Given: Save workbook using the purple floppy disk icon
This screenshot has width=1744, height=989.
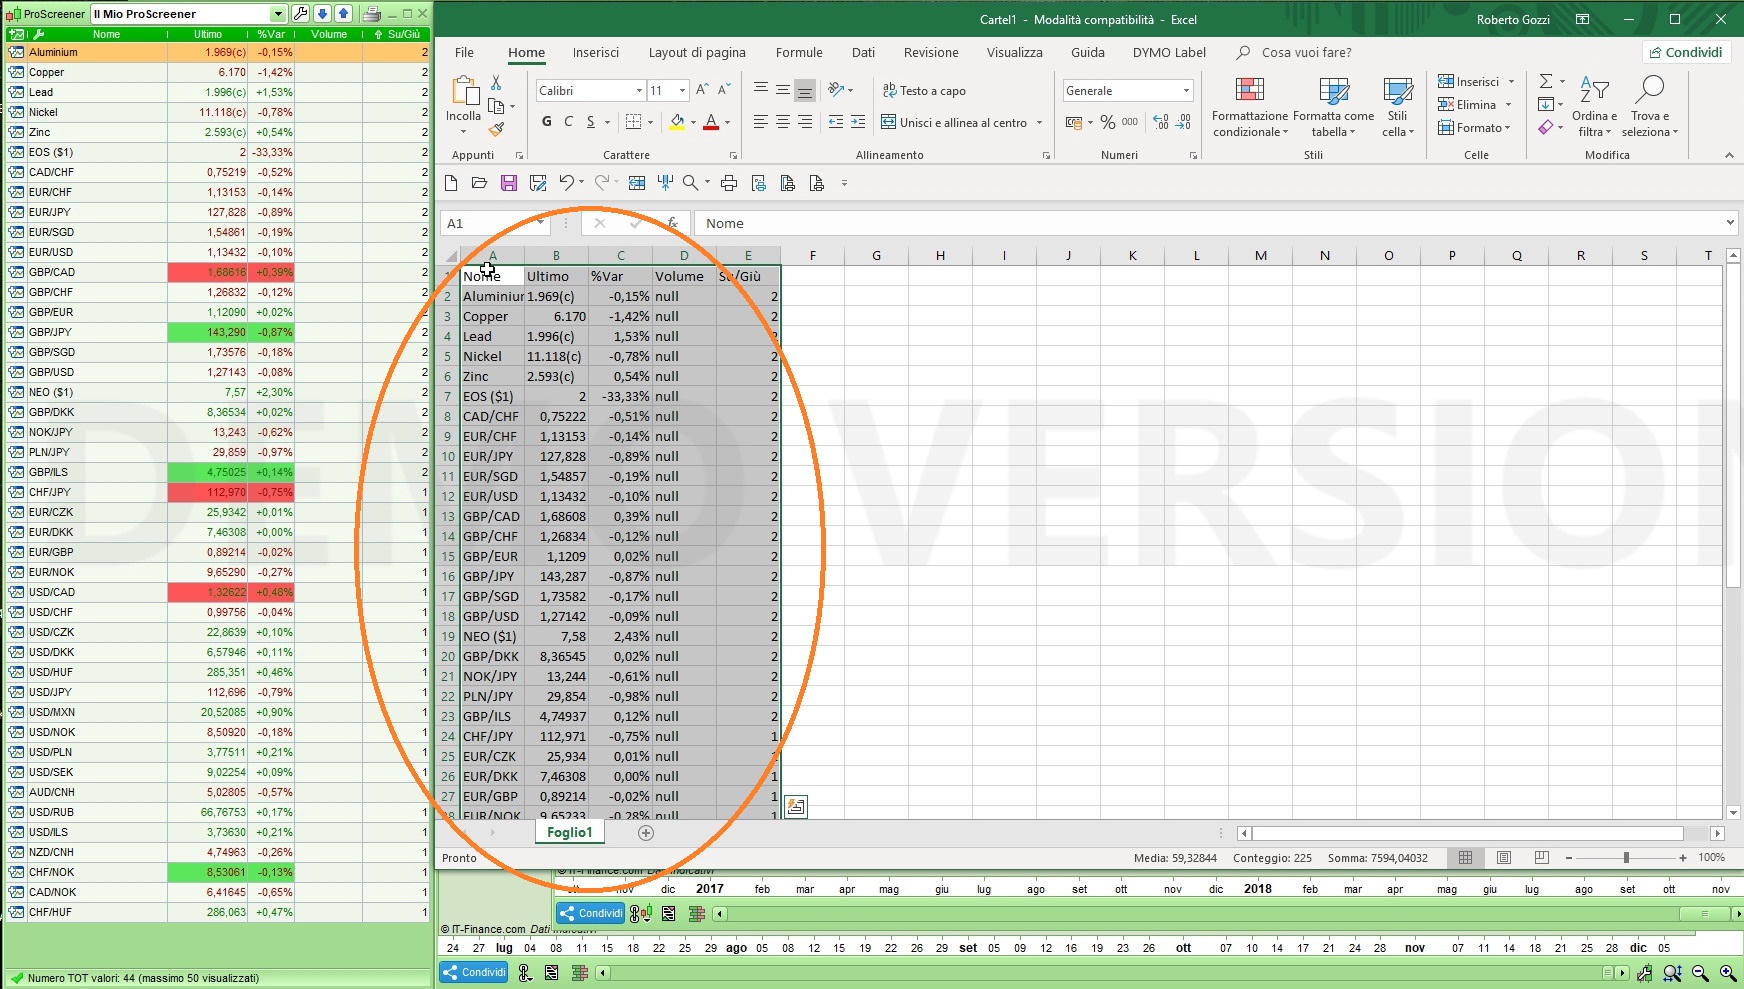Looking at the screenshot, I should tap(509, 183).
